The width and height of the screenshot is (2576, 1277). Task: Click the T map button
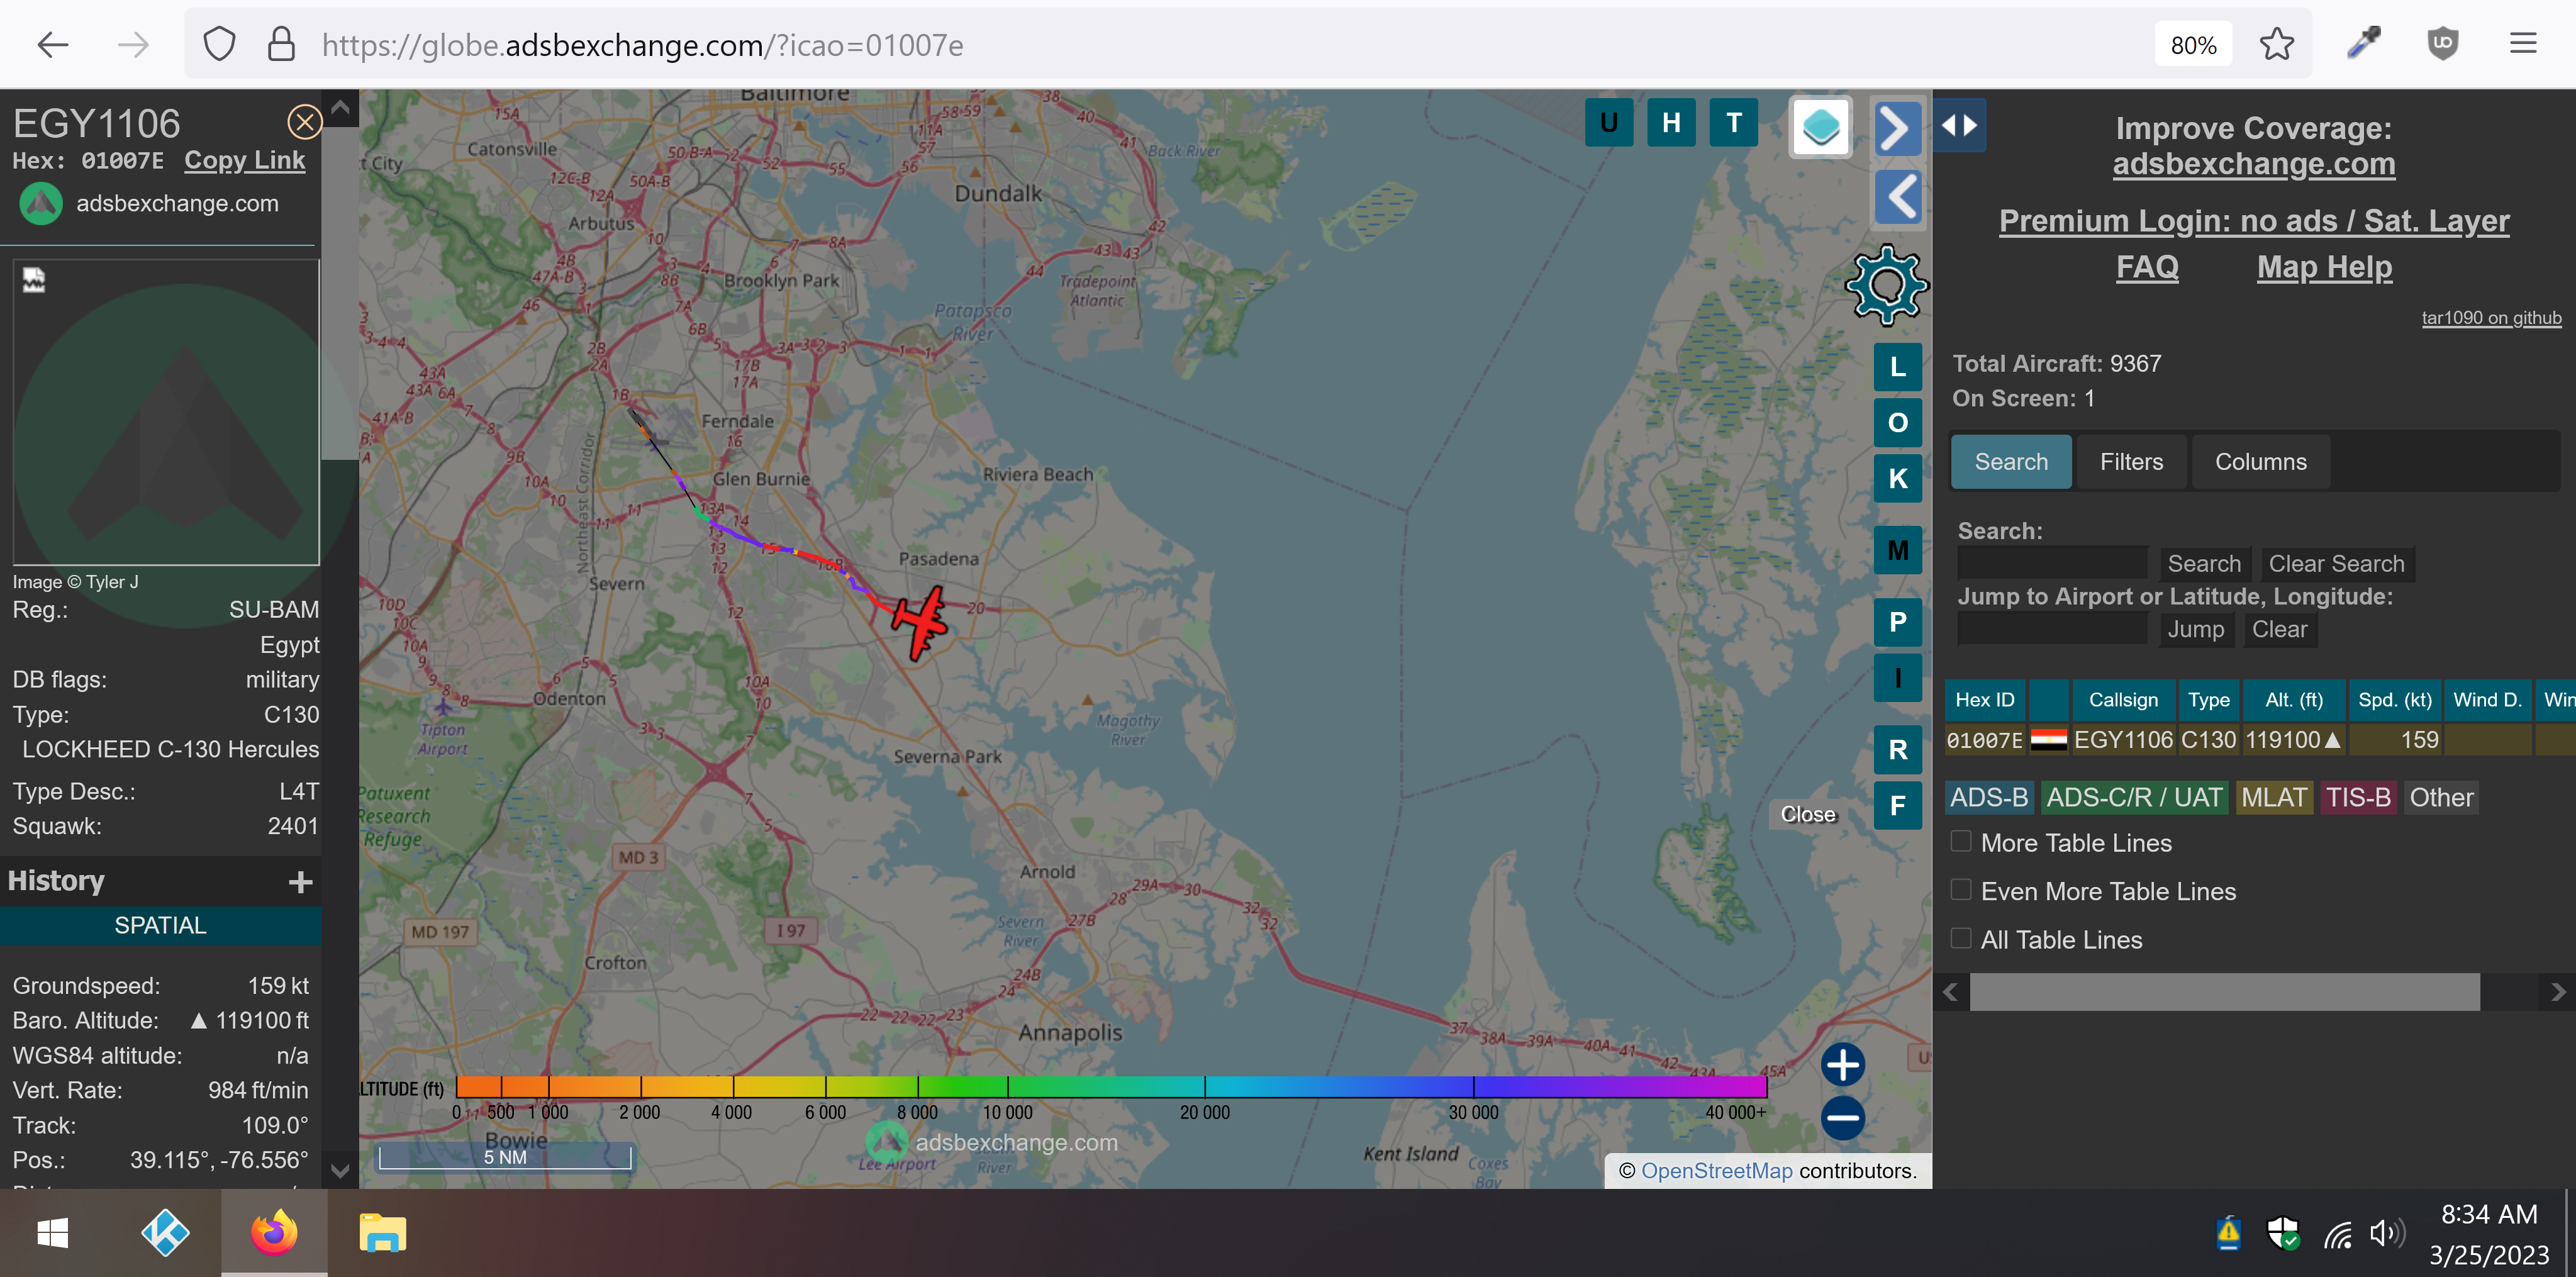pyautogui.click(x=1734, y=123)
